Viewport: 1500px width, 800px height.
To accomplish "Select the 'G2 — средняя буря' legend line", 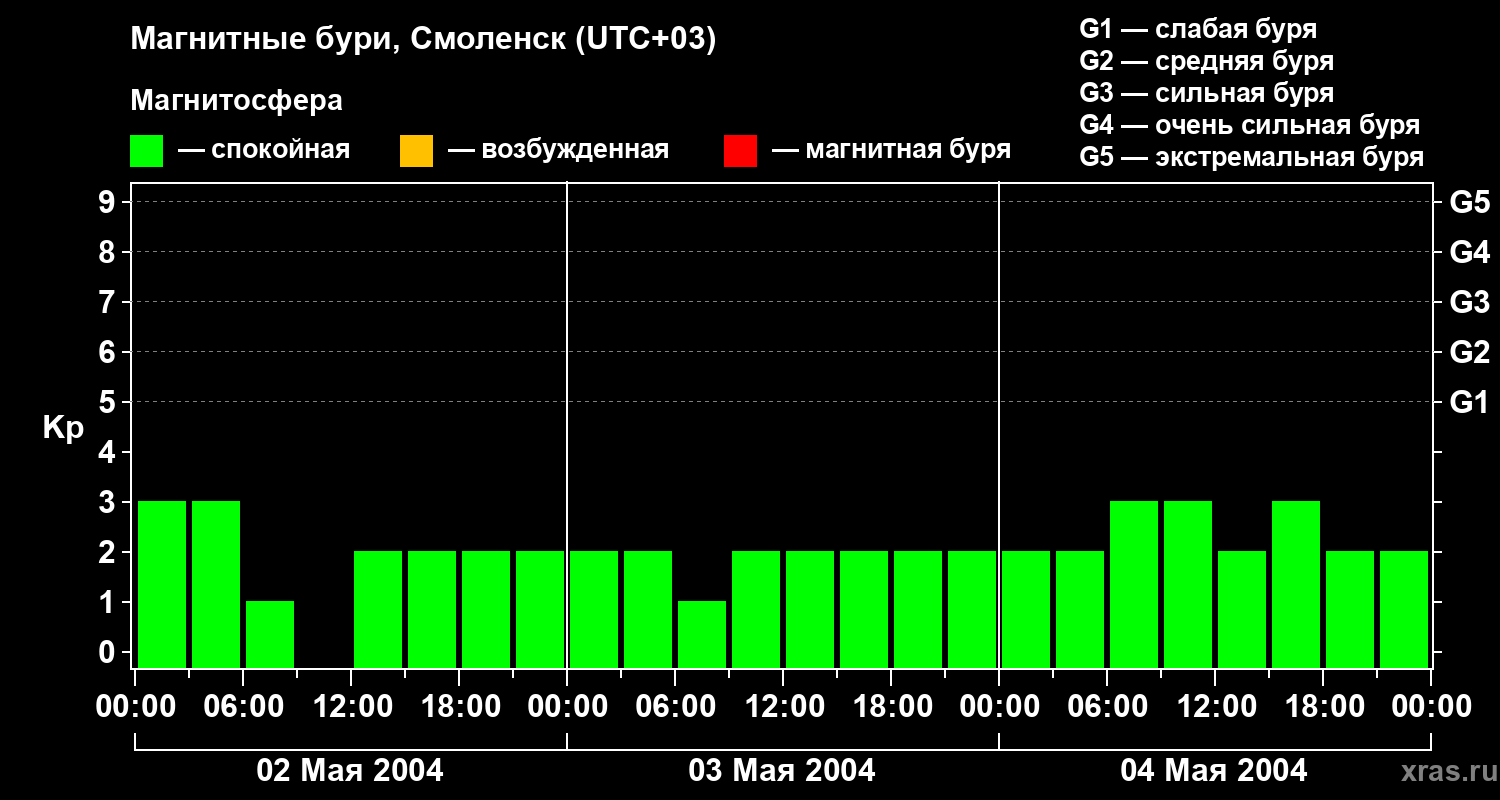I will [1207, 61].
